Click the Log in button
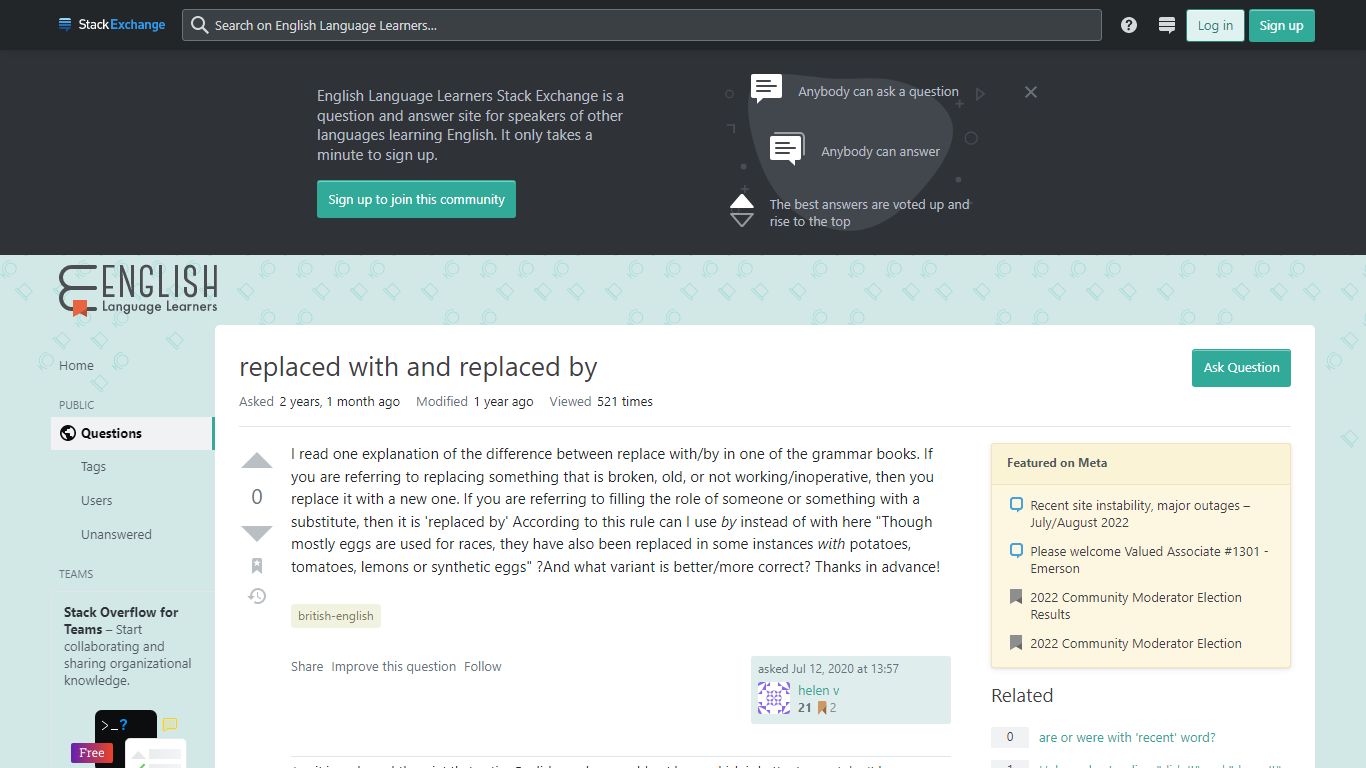This screenshot has height=768, width=1366. click(x=1215, y=25)
